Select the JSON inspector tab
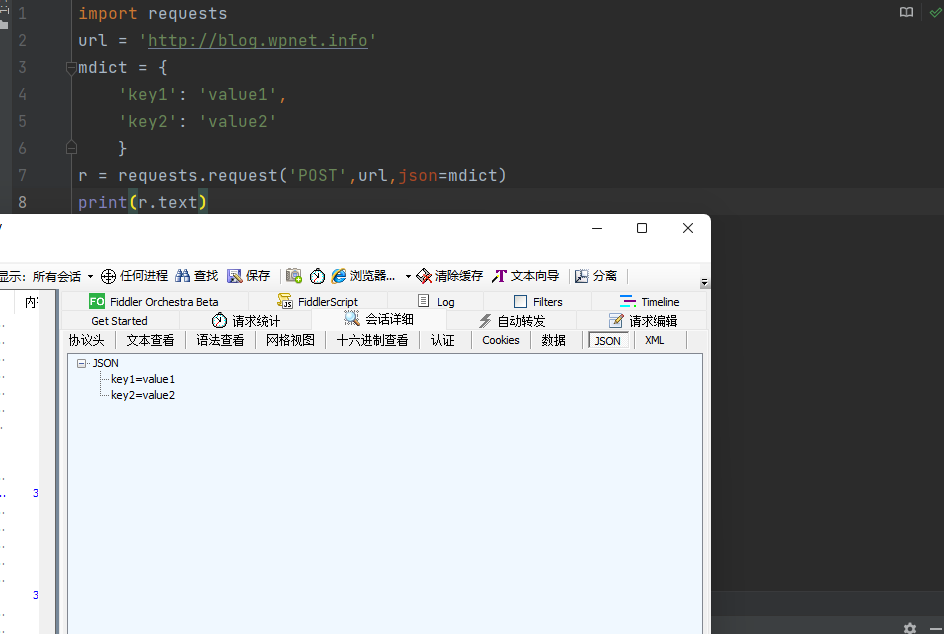This screenshot has width=944, height=634. click(607, 341)
